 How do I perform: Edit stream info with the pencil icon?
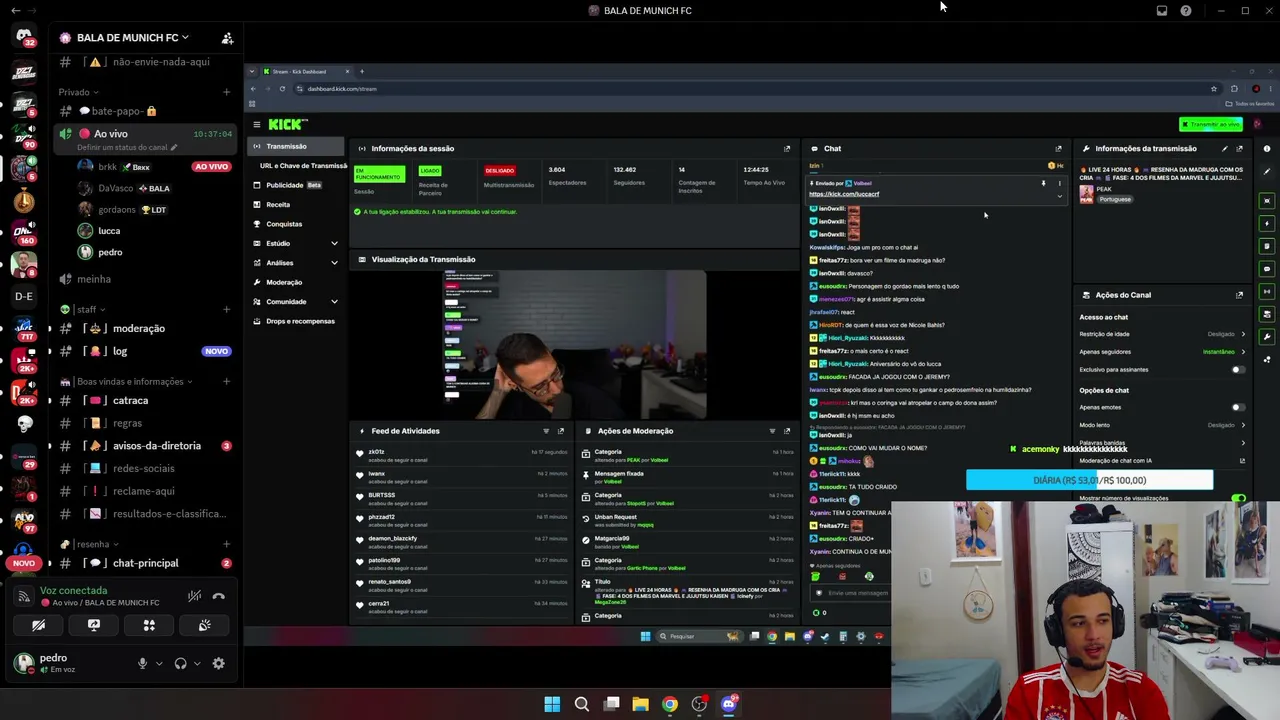1225,149
